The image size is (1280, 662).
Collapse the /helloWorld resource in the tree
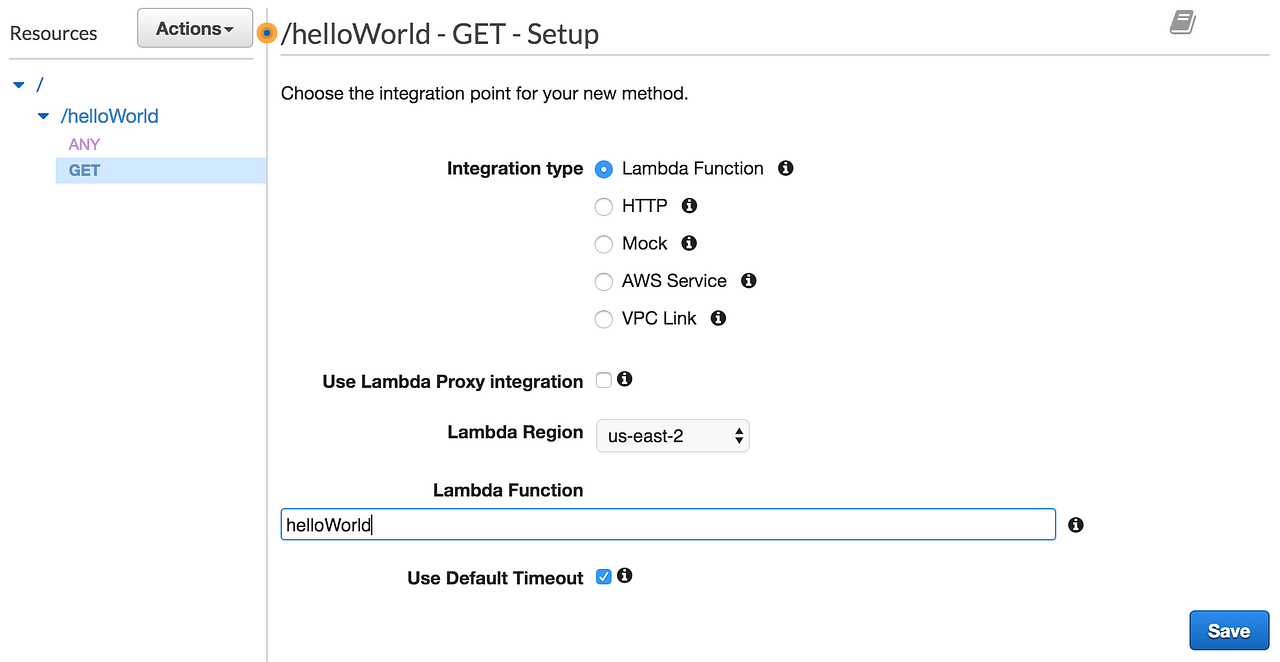click(x=42, y=116)
